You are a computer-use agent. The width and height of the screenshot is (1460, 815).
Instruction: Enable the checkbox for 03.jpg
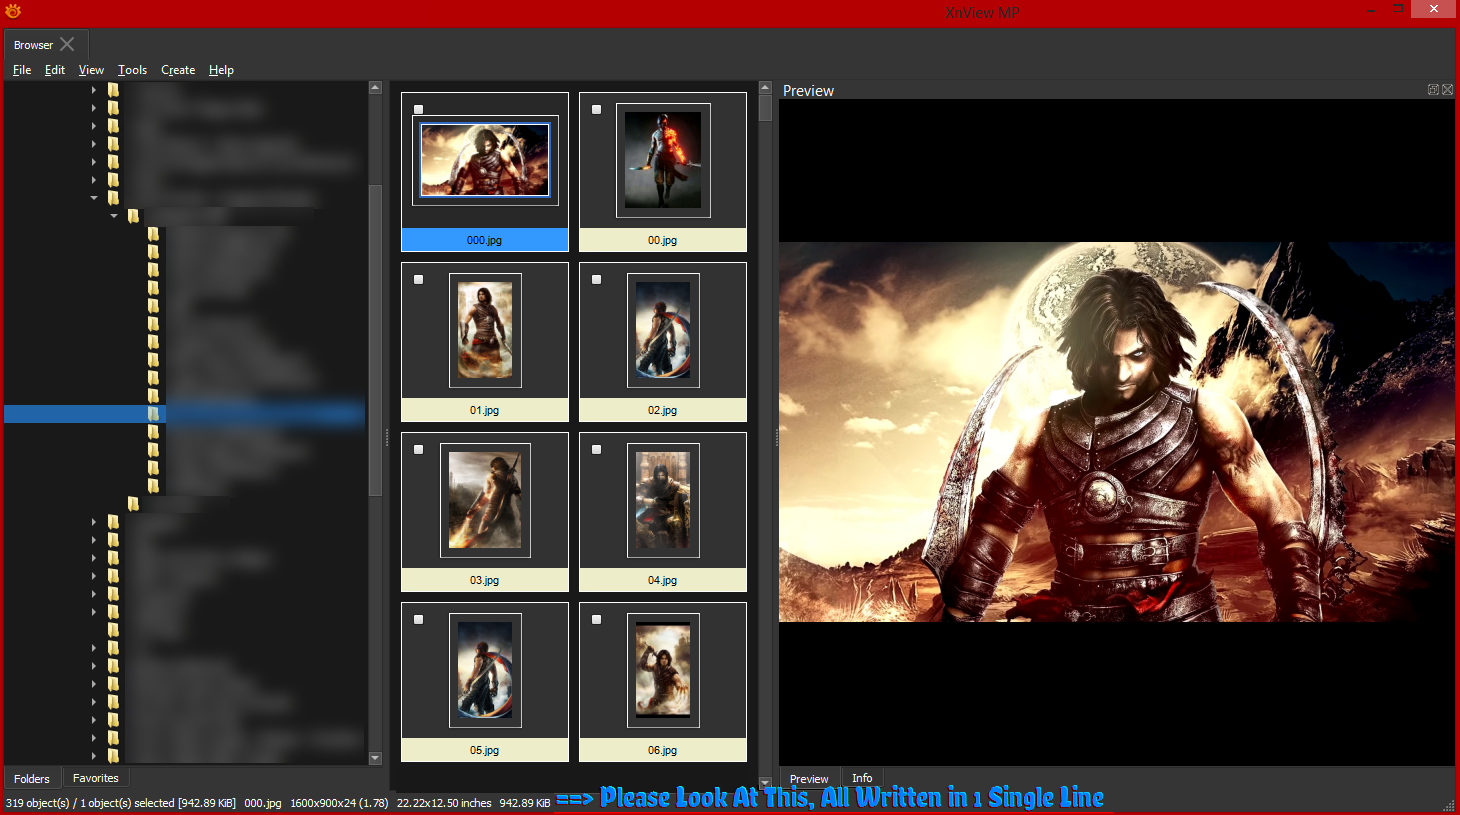point(418,450)
